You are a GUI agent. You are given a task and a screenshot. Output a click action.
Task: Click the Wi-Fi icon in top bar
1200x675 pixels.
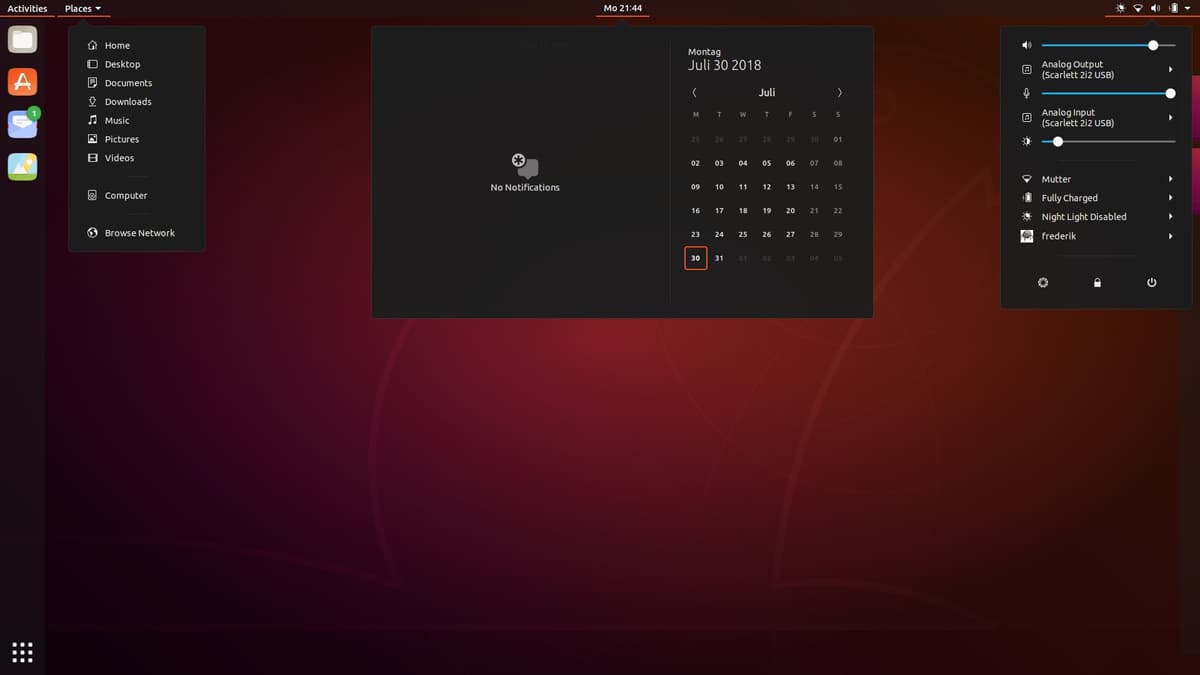(1138, 8)
